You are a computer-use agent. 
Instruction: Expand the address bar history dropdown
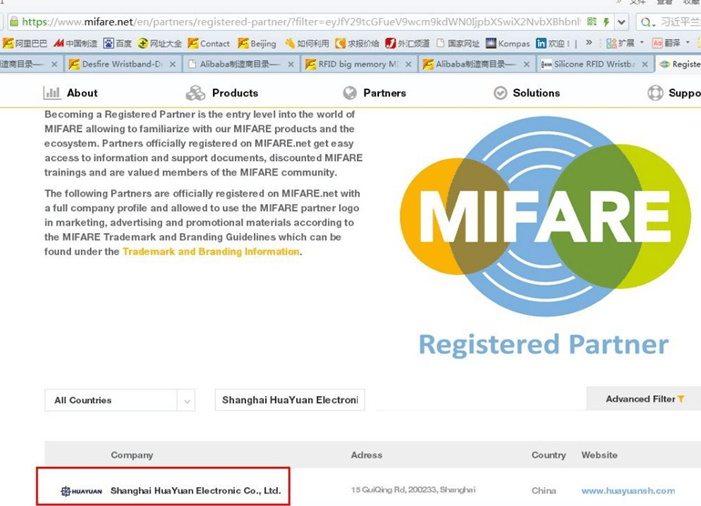(x=621, y=22)
